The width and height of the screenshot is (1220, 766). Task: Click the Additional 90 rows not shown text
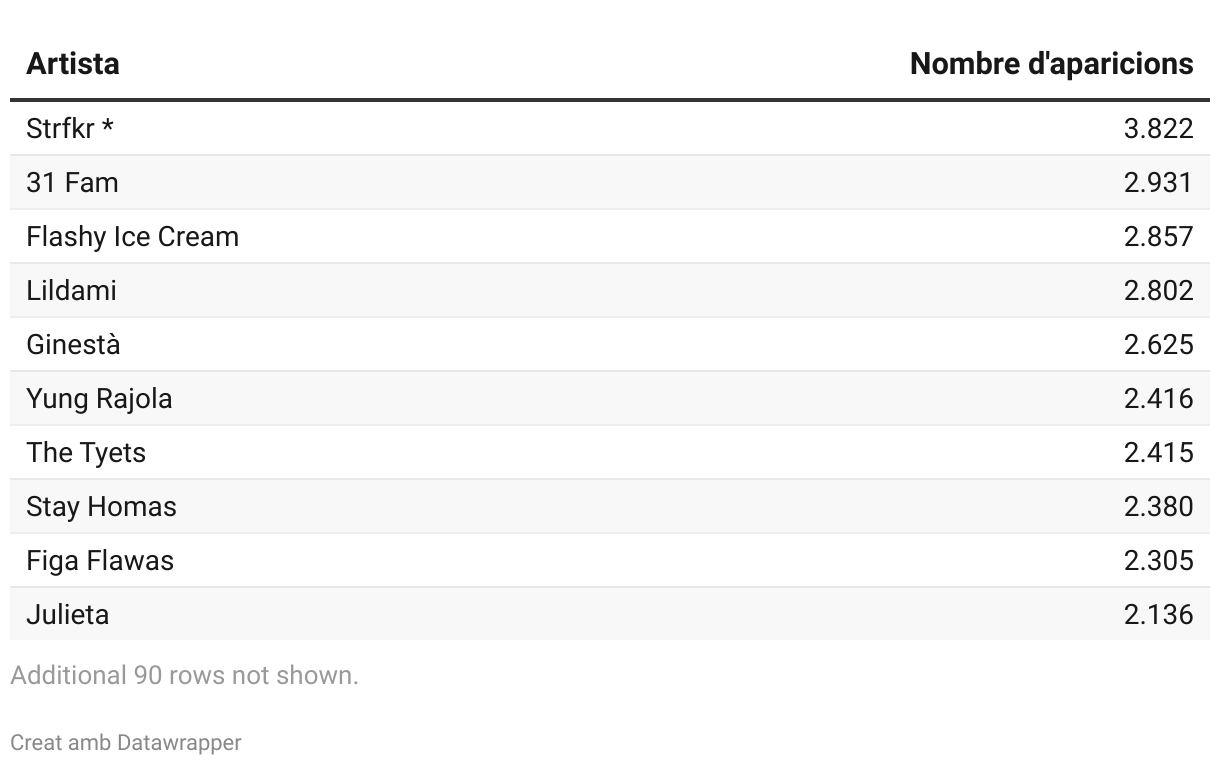[184, 676]
